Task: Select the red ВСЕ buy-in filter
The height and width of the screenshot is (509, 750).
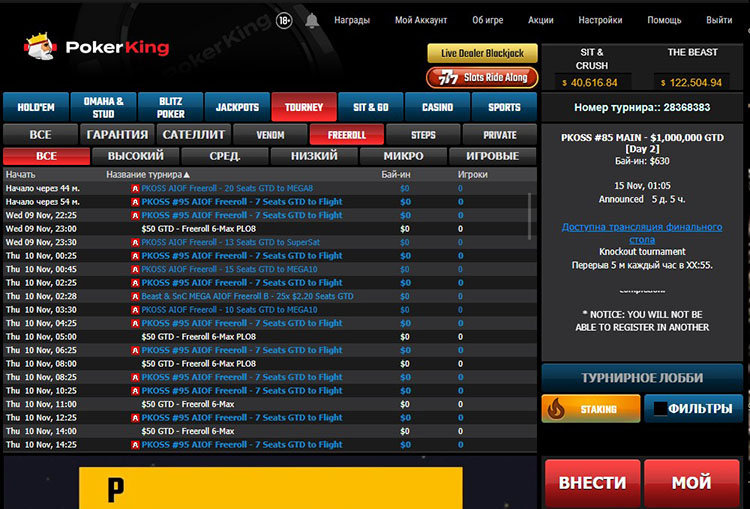Action: click(x=46, y=156)
